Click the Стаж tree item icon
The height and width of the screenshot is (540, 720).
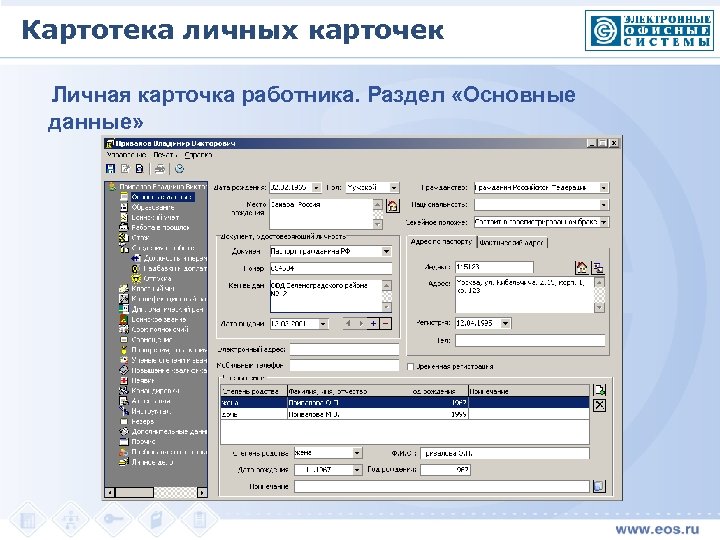tap(124, 237)
